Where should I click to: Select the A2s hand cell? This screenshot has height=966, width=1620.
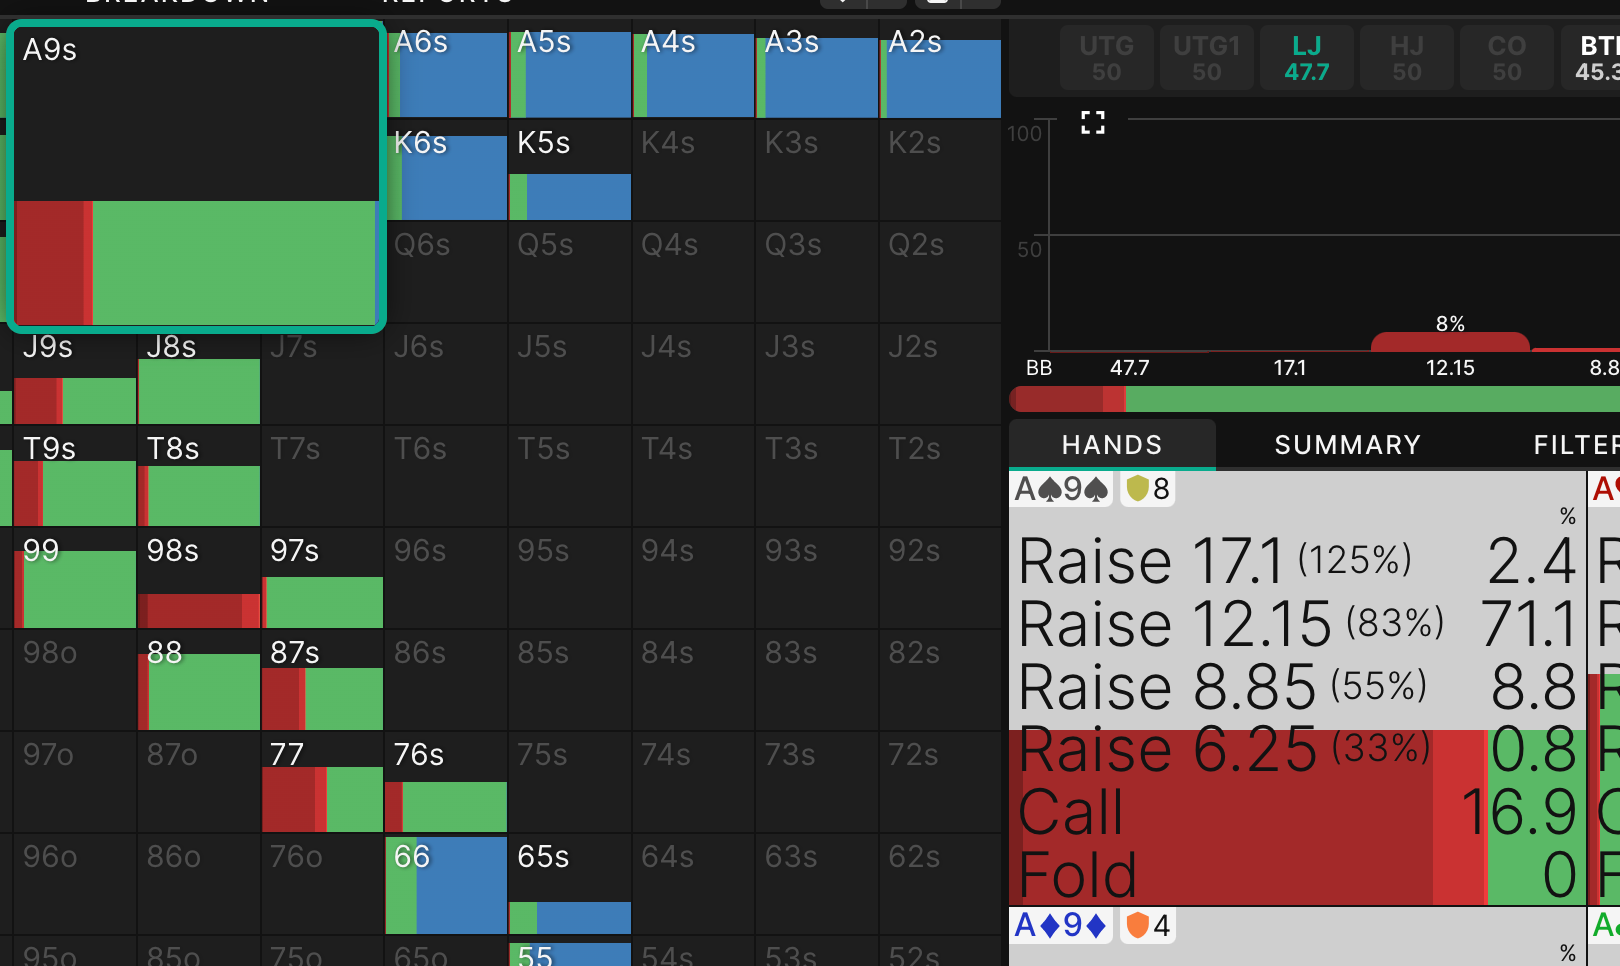tap(941, 69)
